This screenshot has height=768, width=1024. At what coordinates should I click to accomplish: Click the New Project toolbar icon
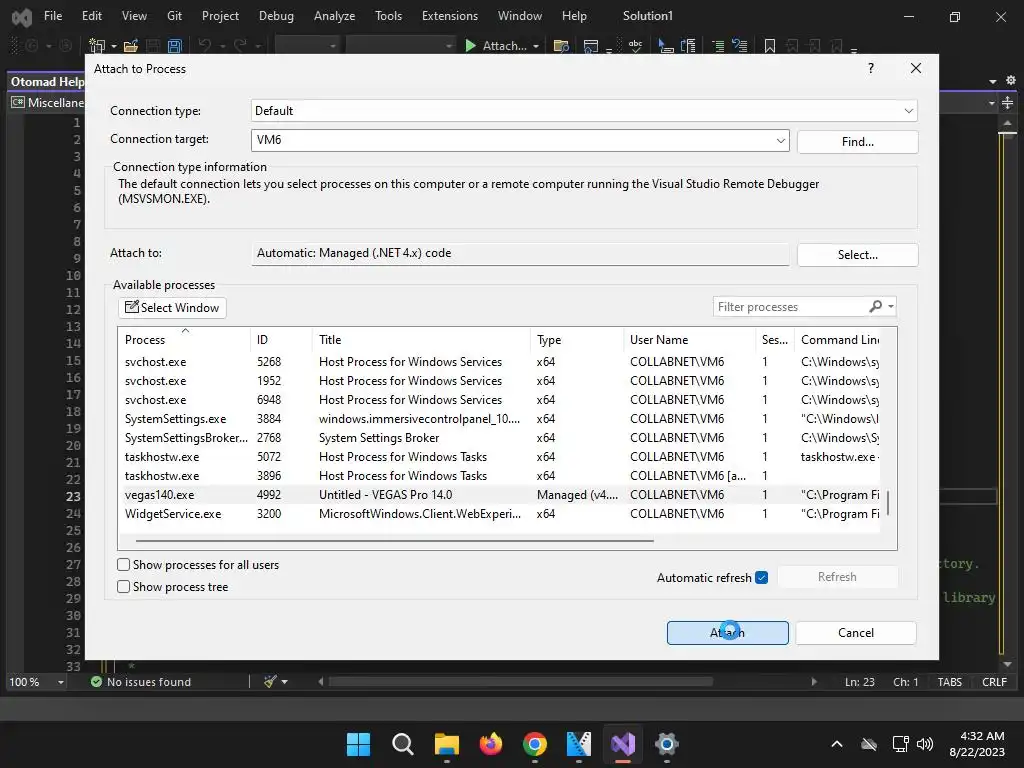click(97, 46)
